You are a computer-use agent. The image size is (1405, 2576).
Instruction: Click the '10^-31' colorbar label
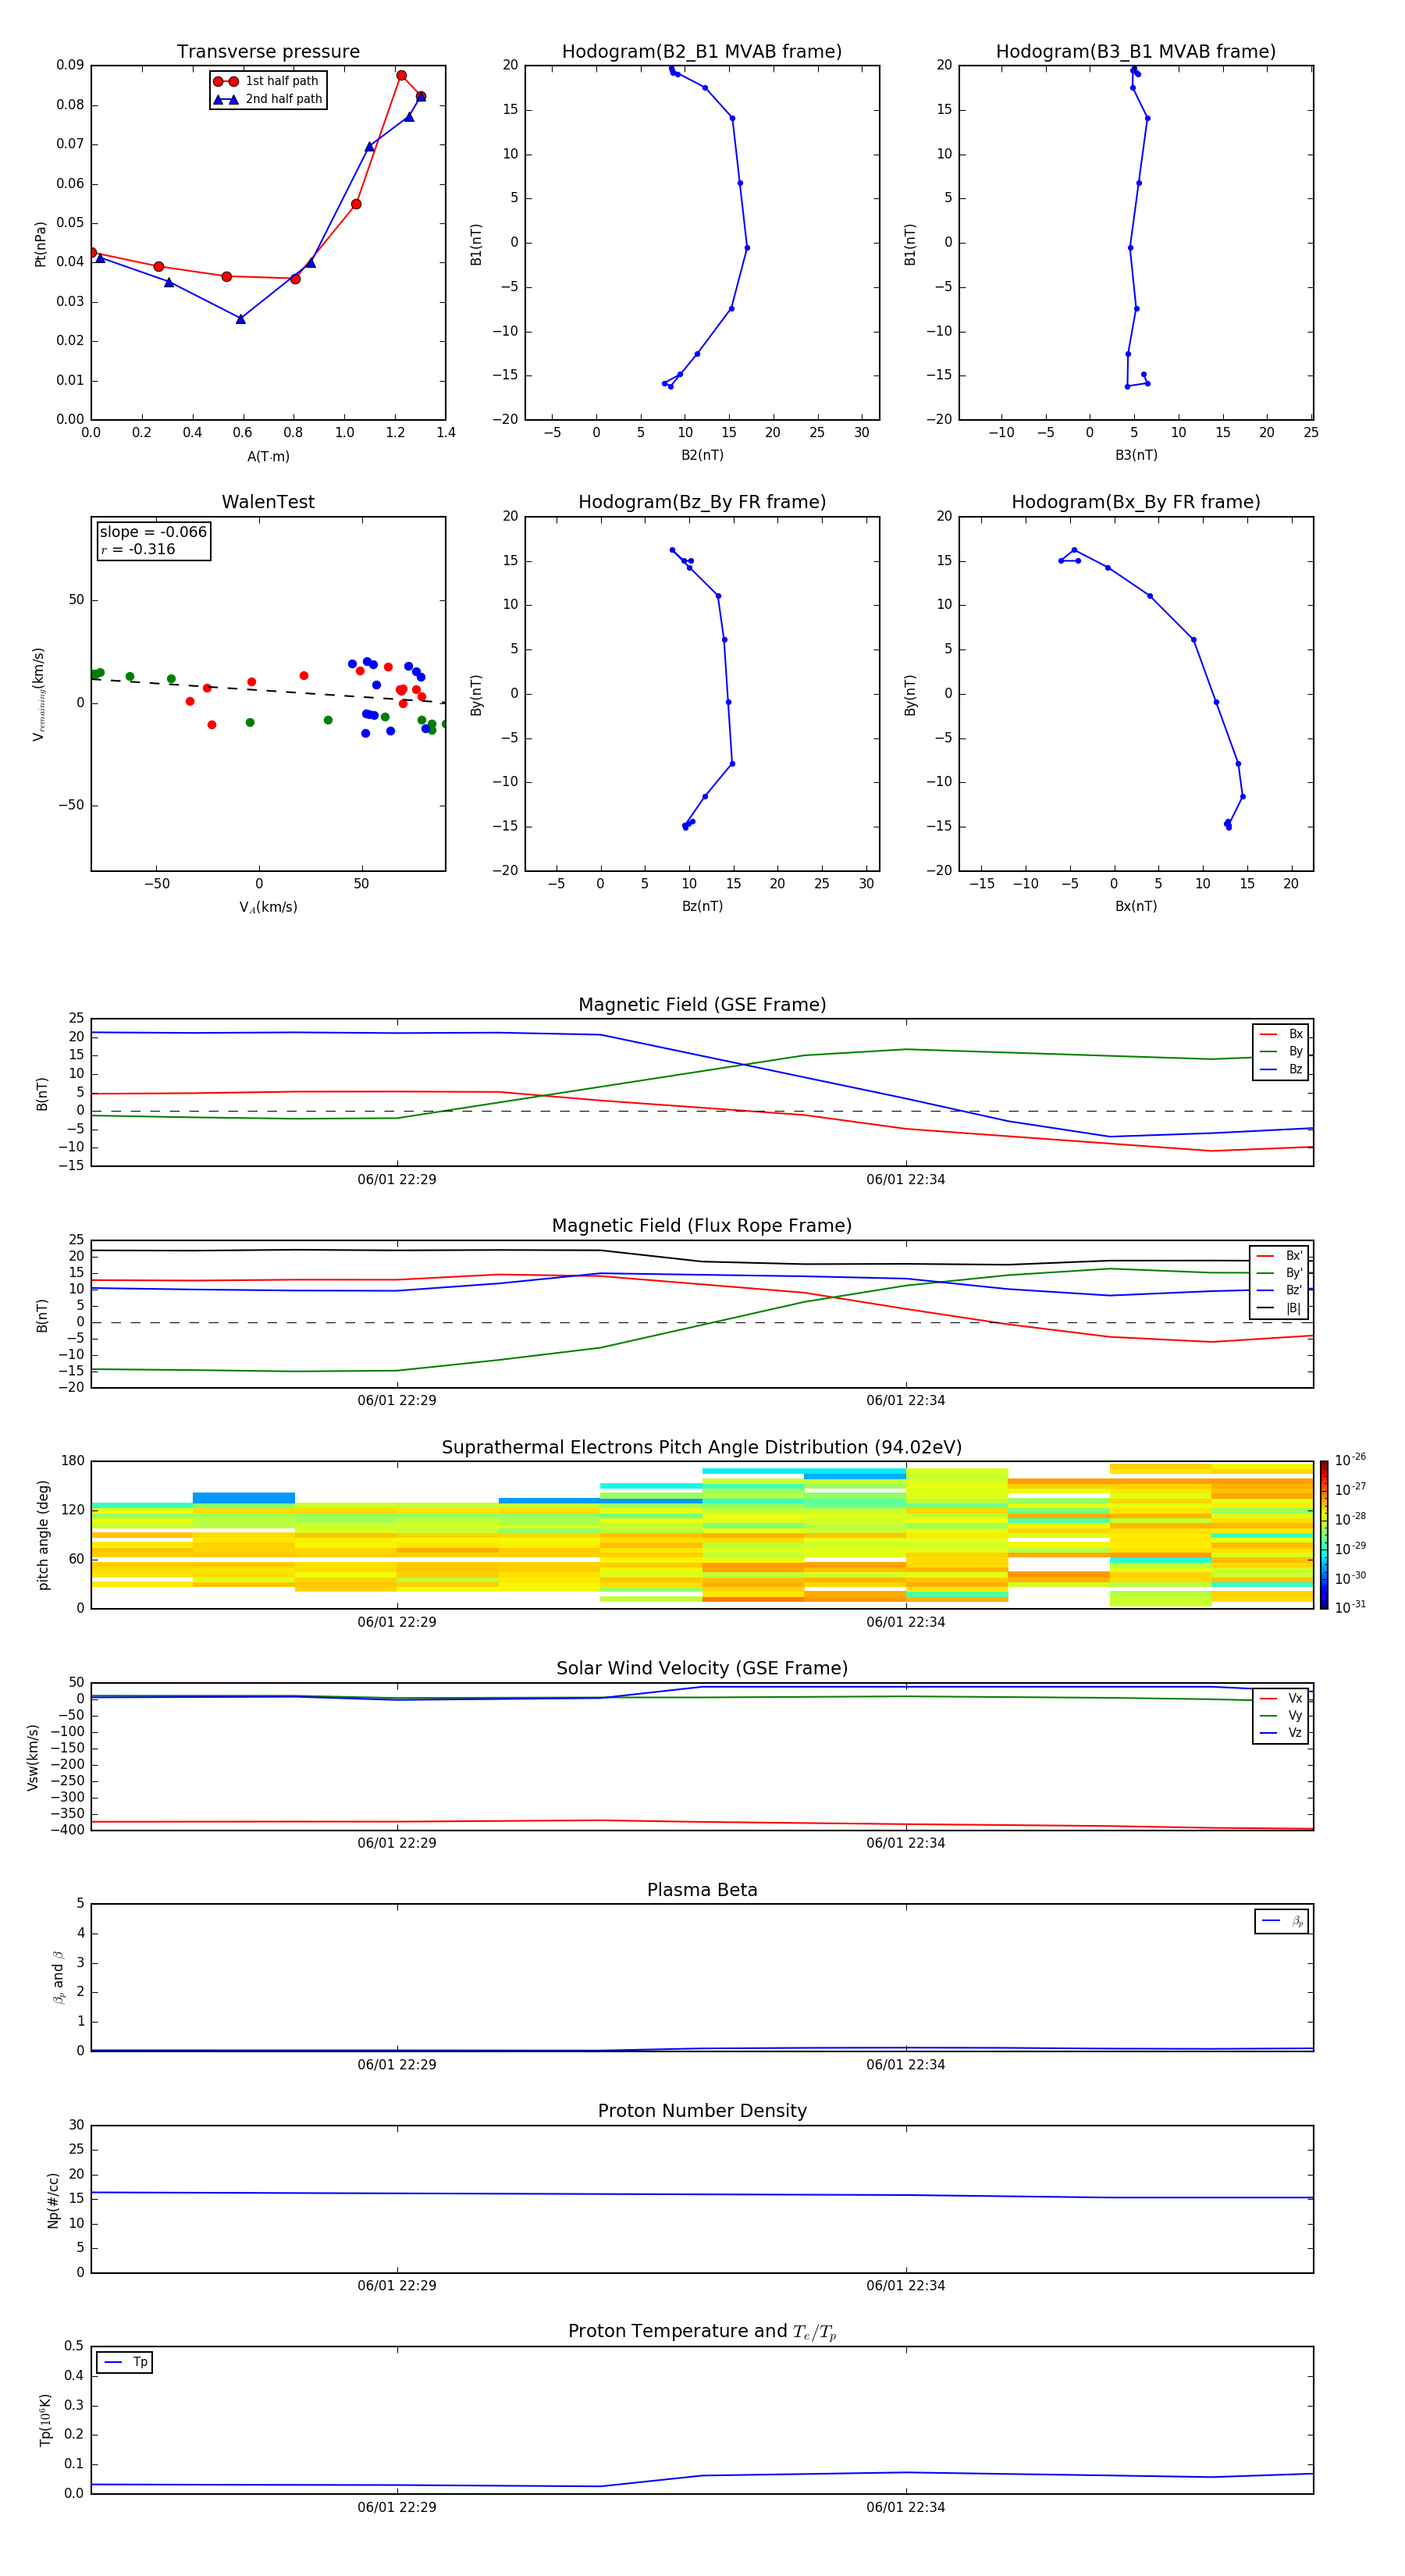1350,1607
